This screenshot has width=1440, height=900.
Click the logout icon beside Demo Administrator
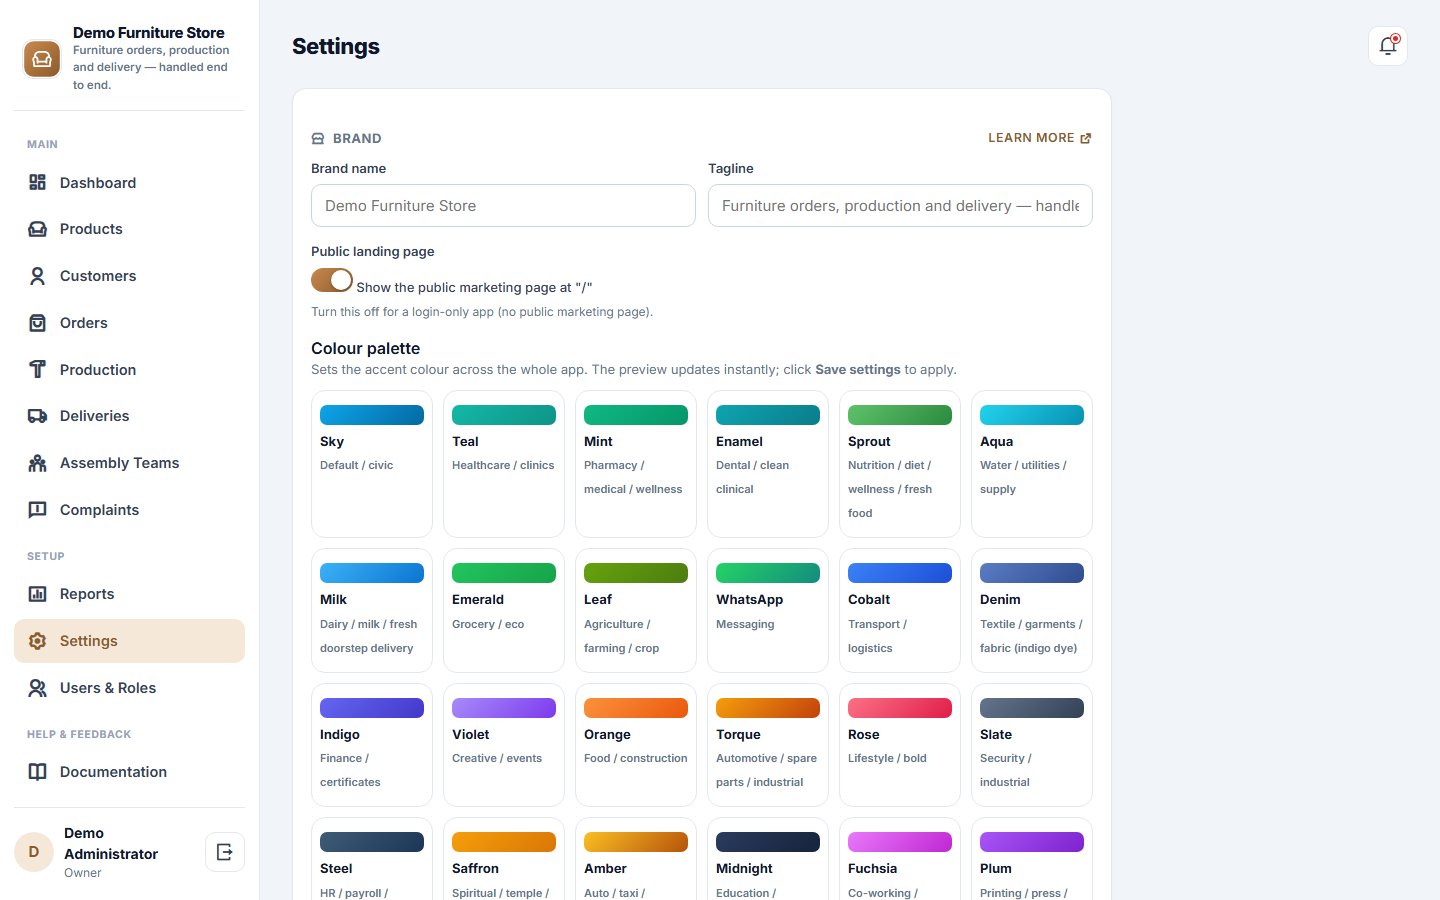[x=225, y=852]
